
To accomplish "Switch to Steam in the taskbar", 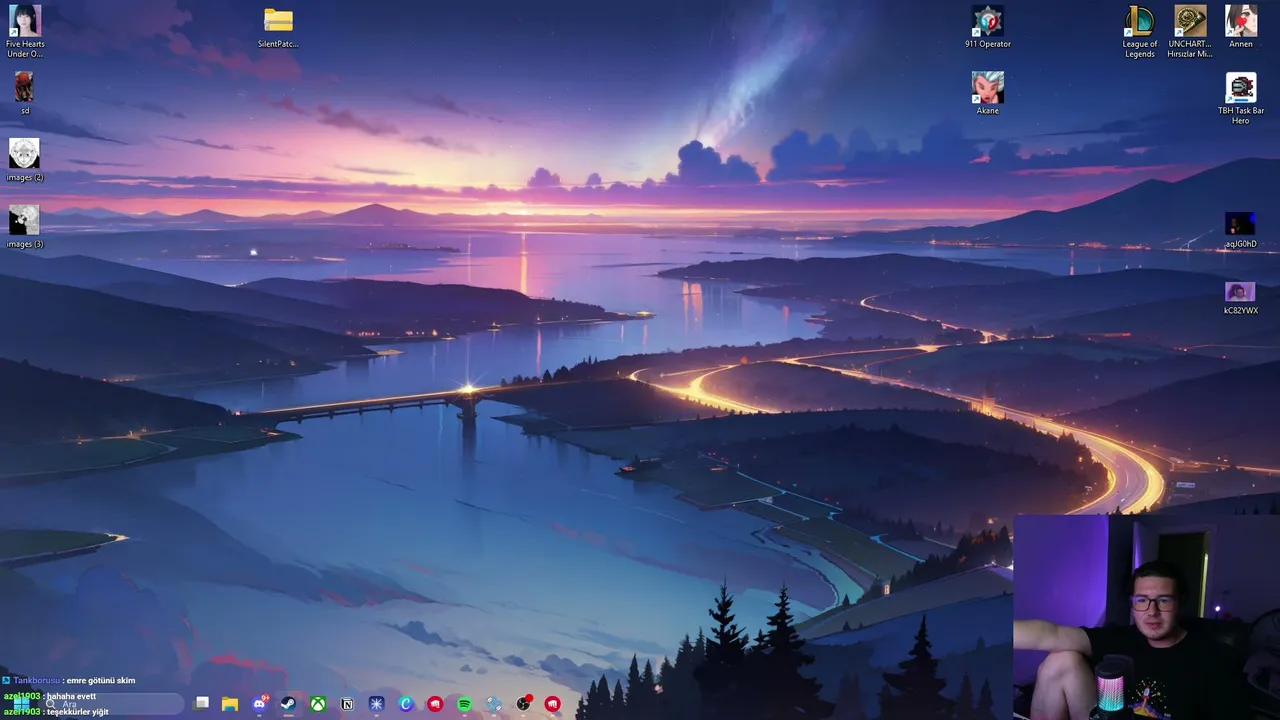I will [288, 704].
